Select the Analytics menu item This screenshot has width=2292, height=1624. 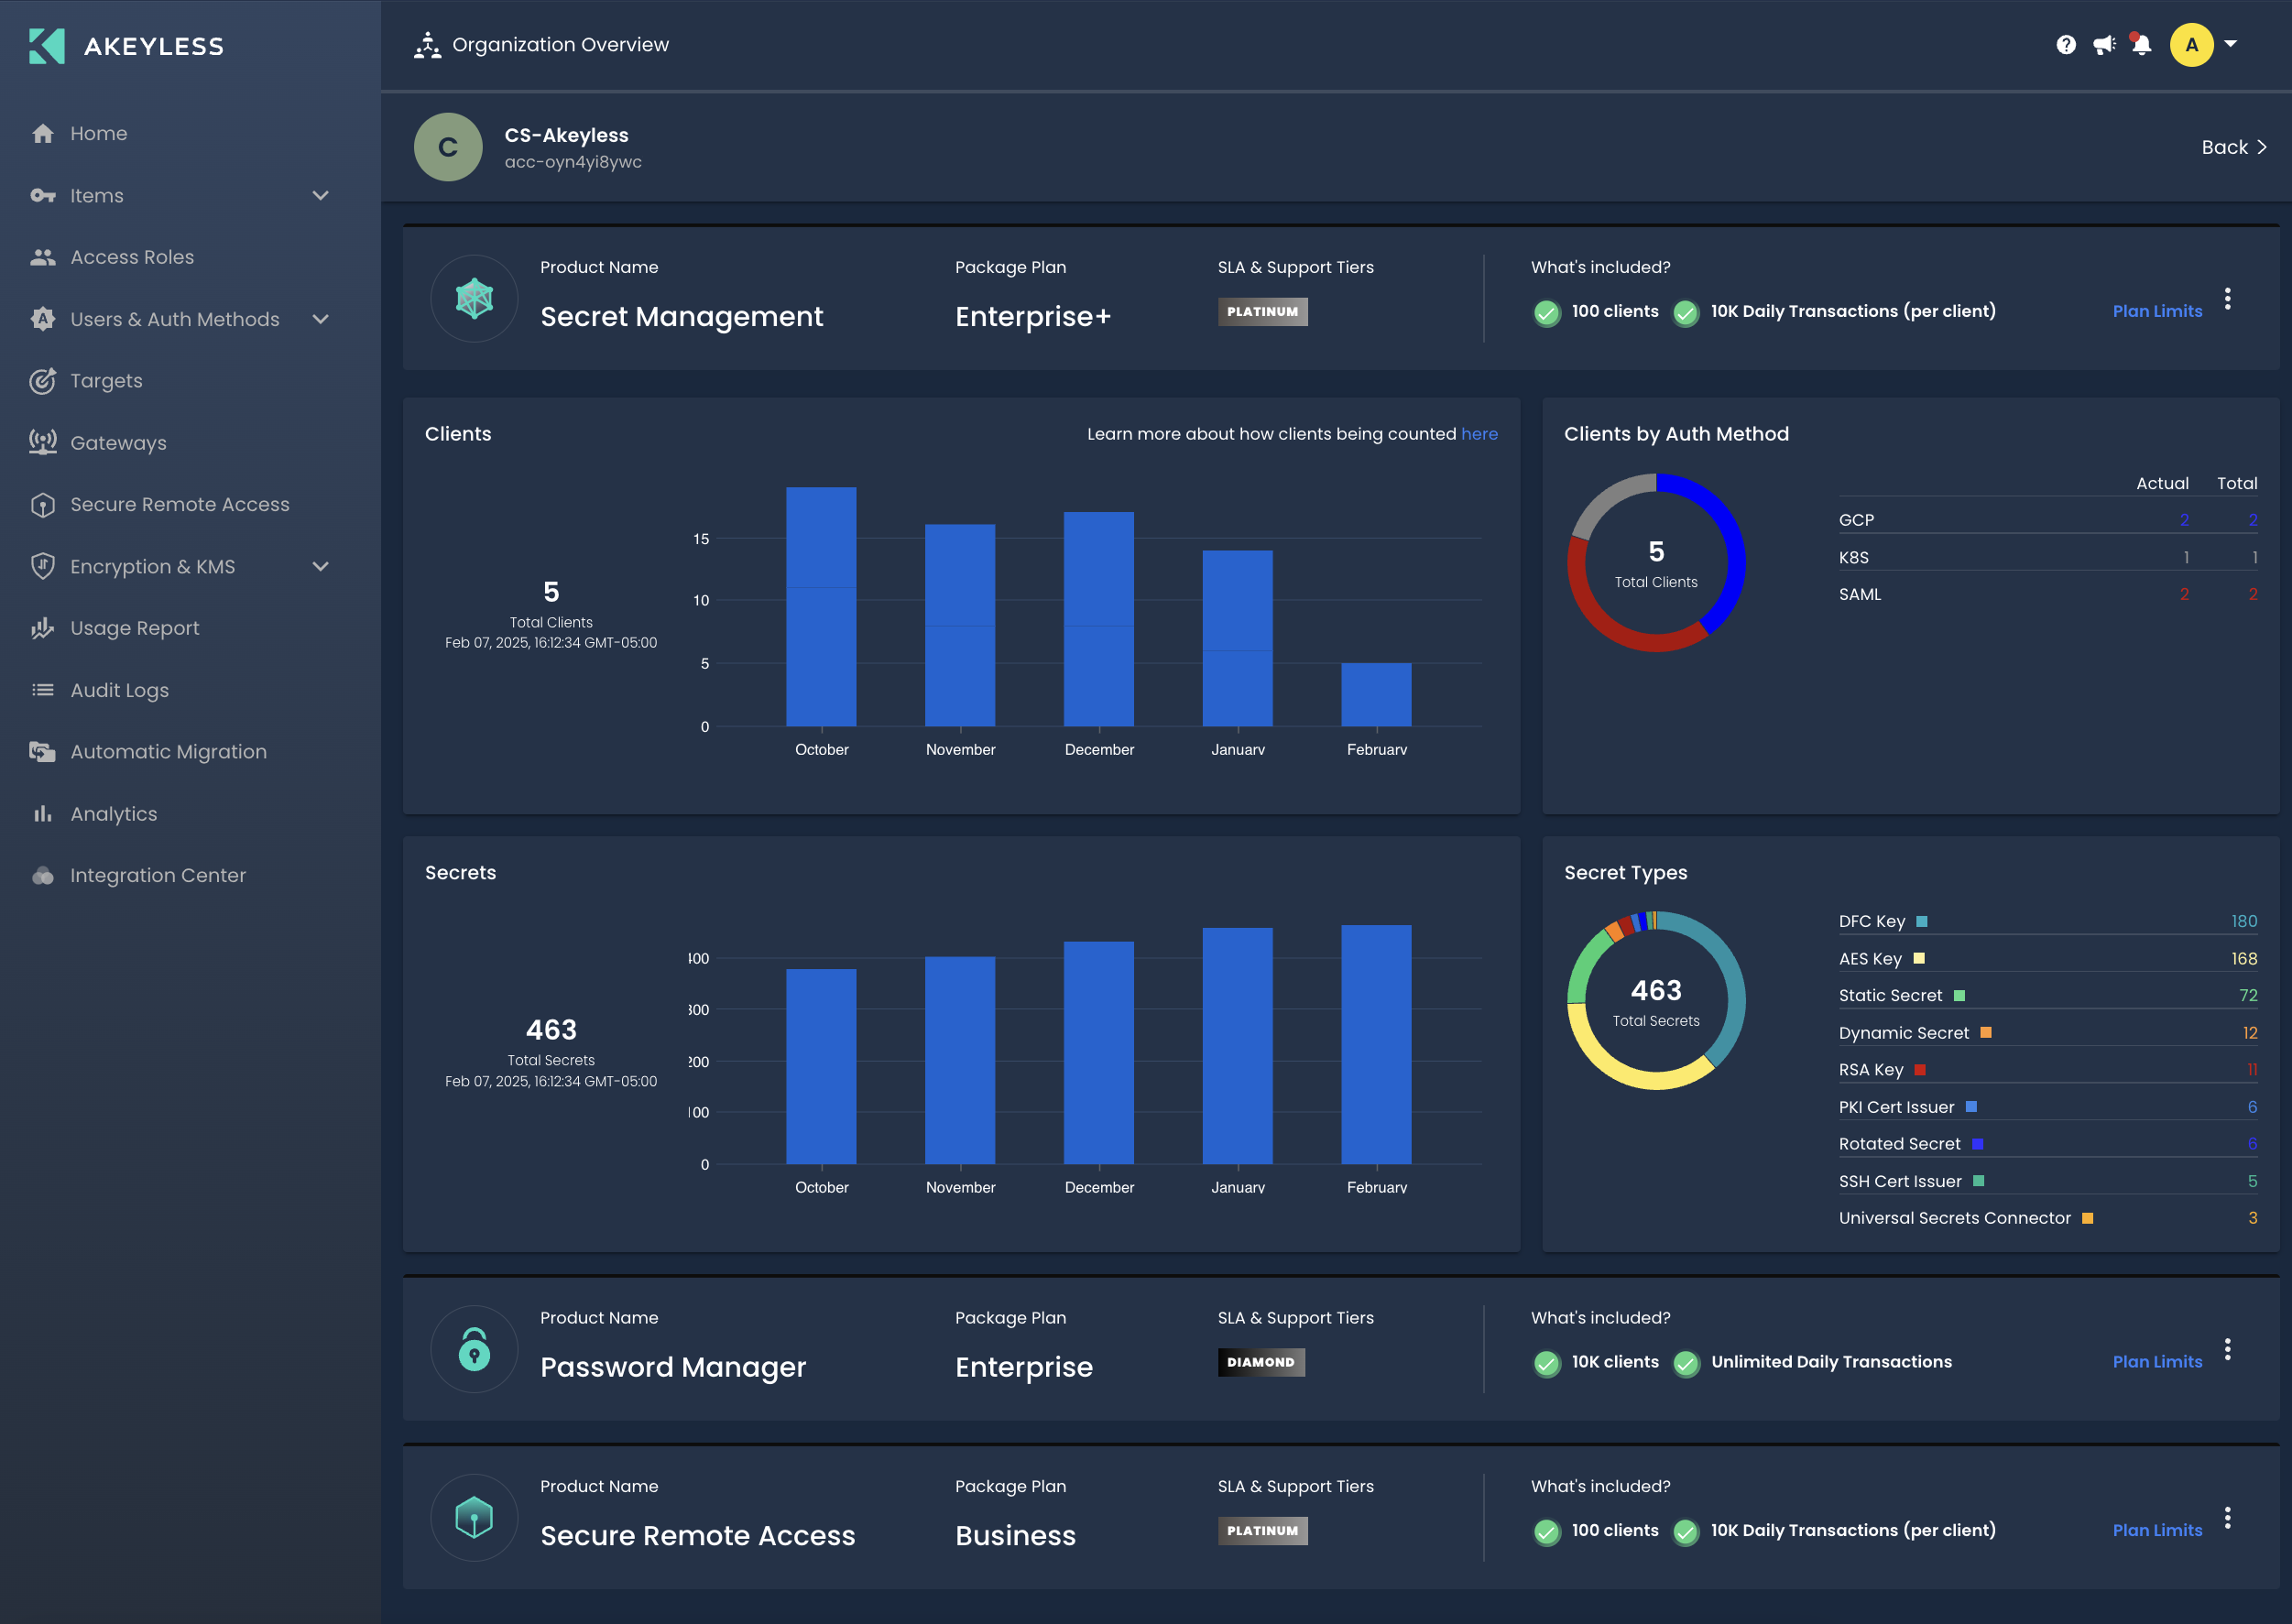coord(113,812)
